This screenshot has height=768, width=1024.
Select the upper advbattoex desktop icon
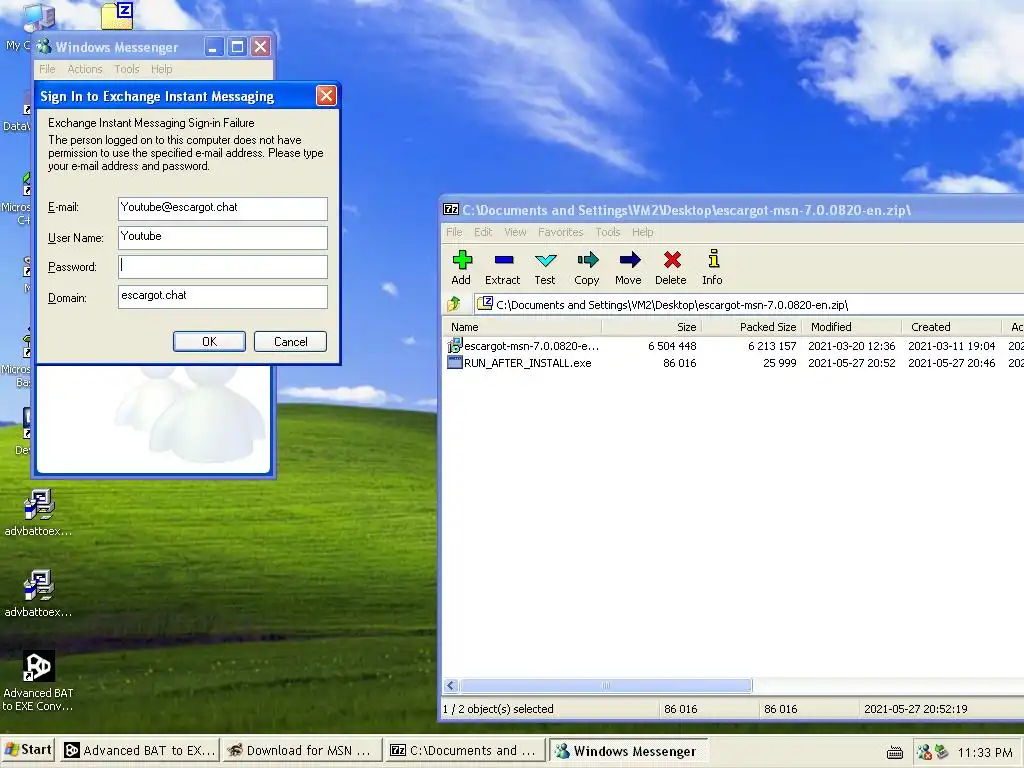pos(38,504)
